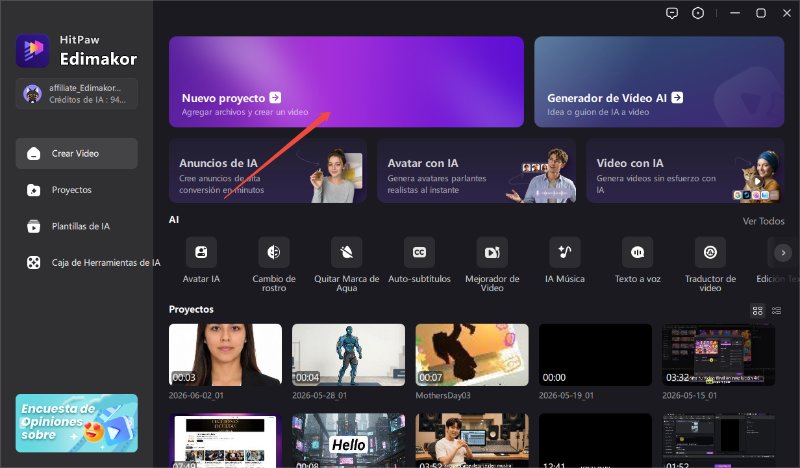Screen dimensions: 800x468
Task: Open project 2026-05-28_01 thumbnail
Action: 348,355
